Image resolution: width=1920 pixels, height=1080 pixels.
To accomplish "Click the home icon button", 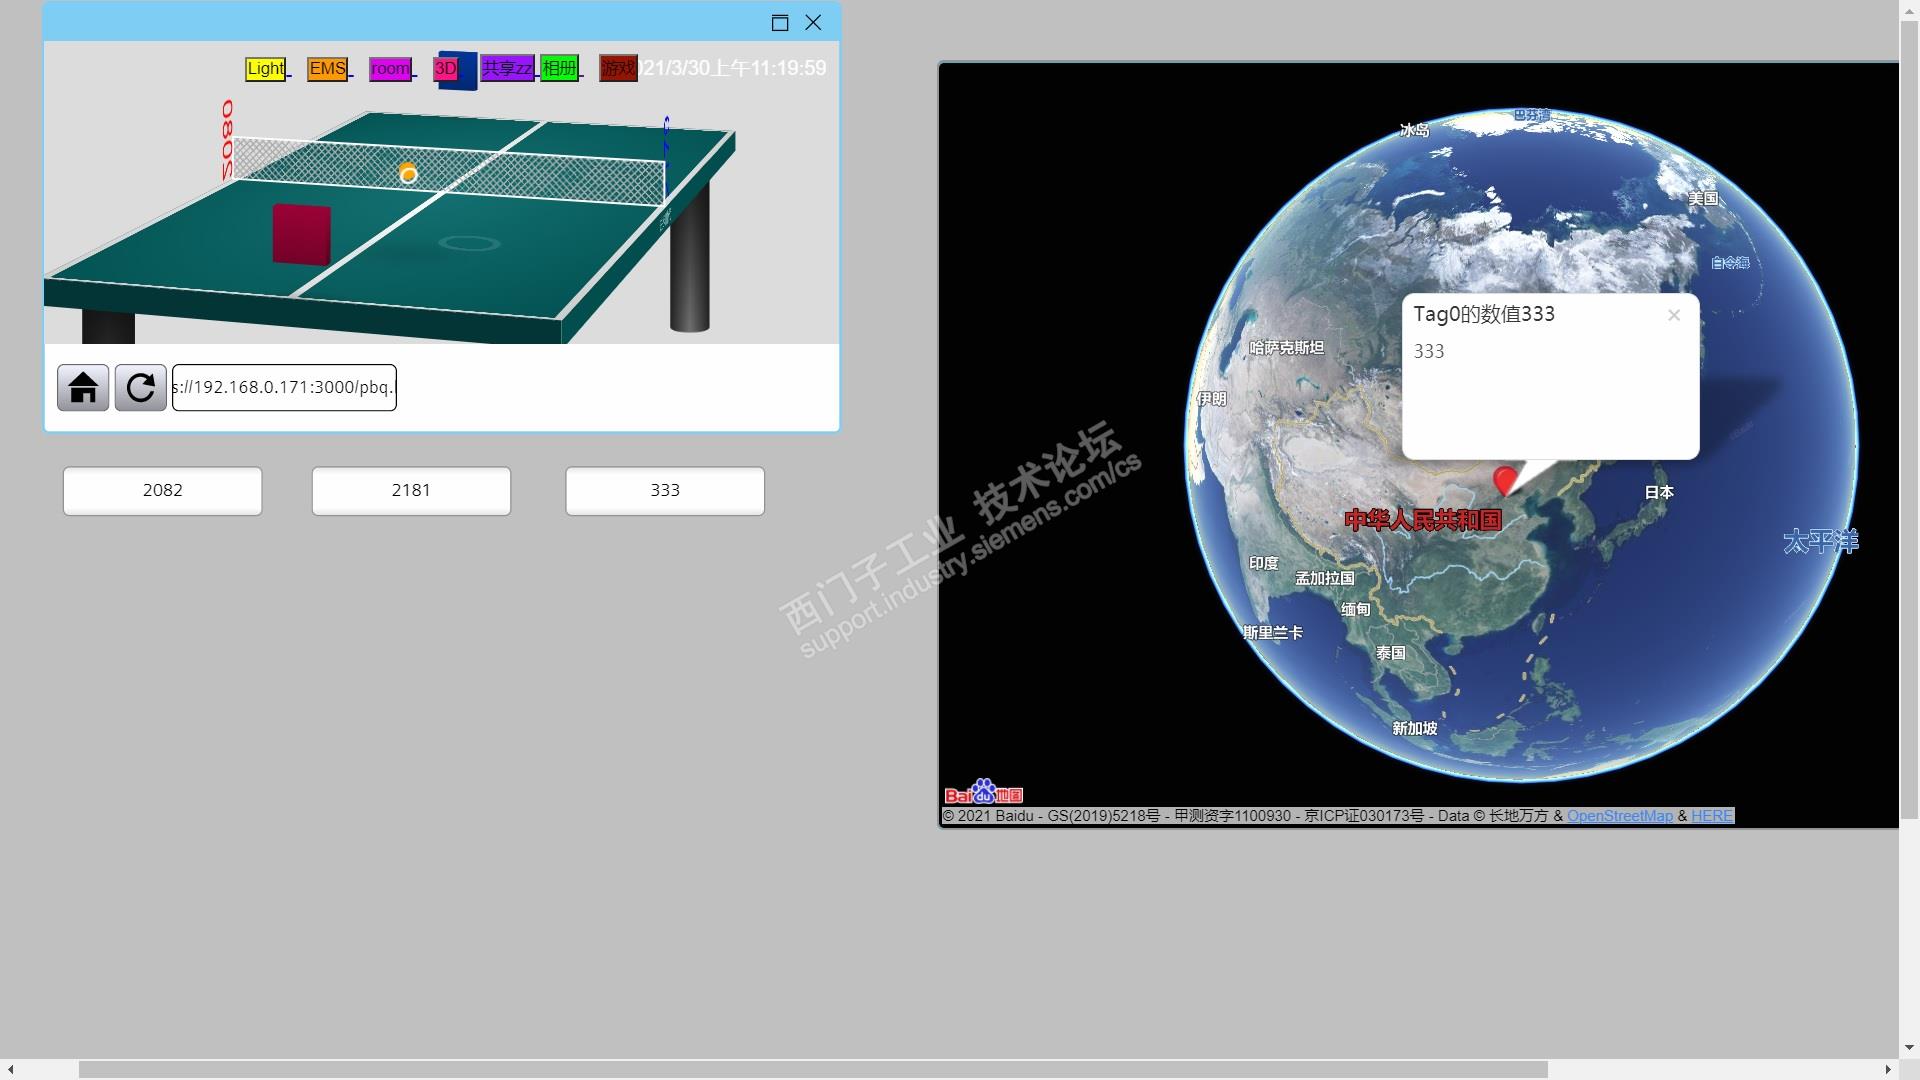I will (x=83, y=388).
